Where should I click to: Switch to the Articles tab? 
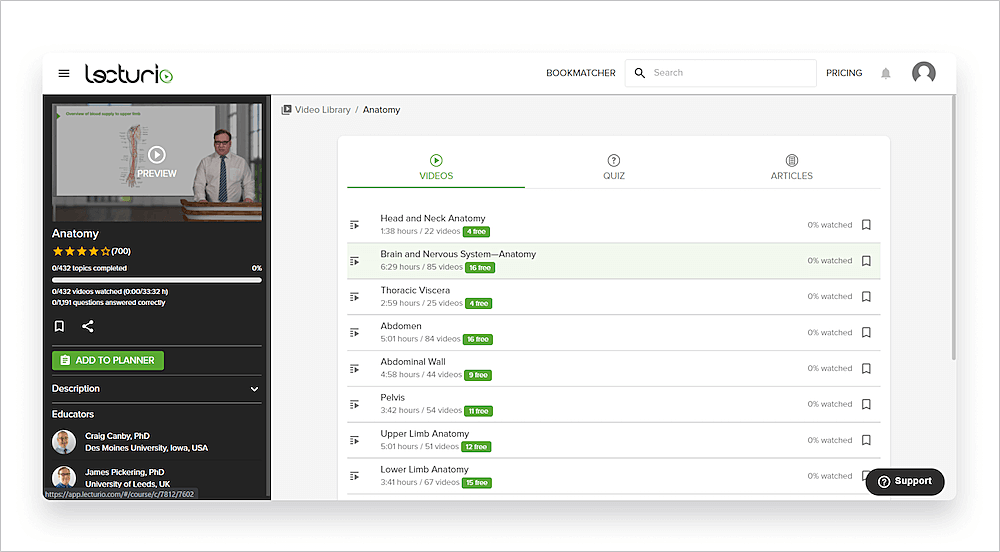791,167
